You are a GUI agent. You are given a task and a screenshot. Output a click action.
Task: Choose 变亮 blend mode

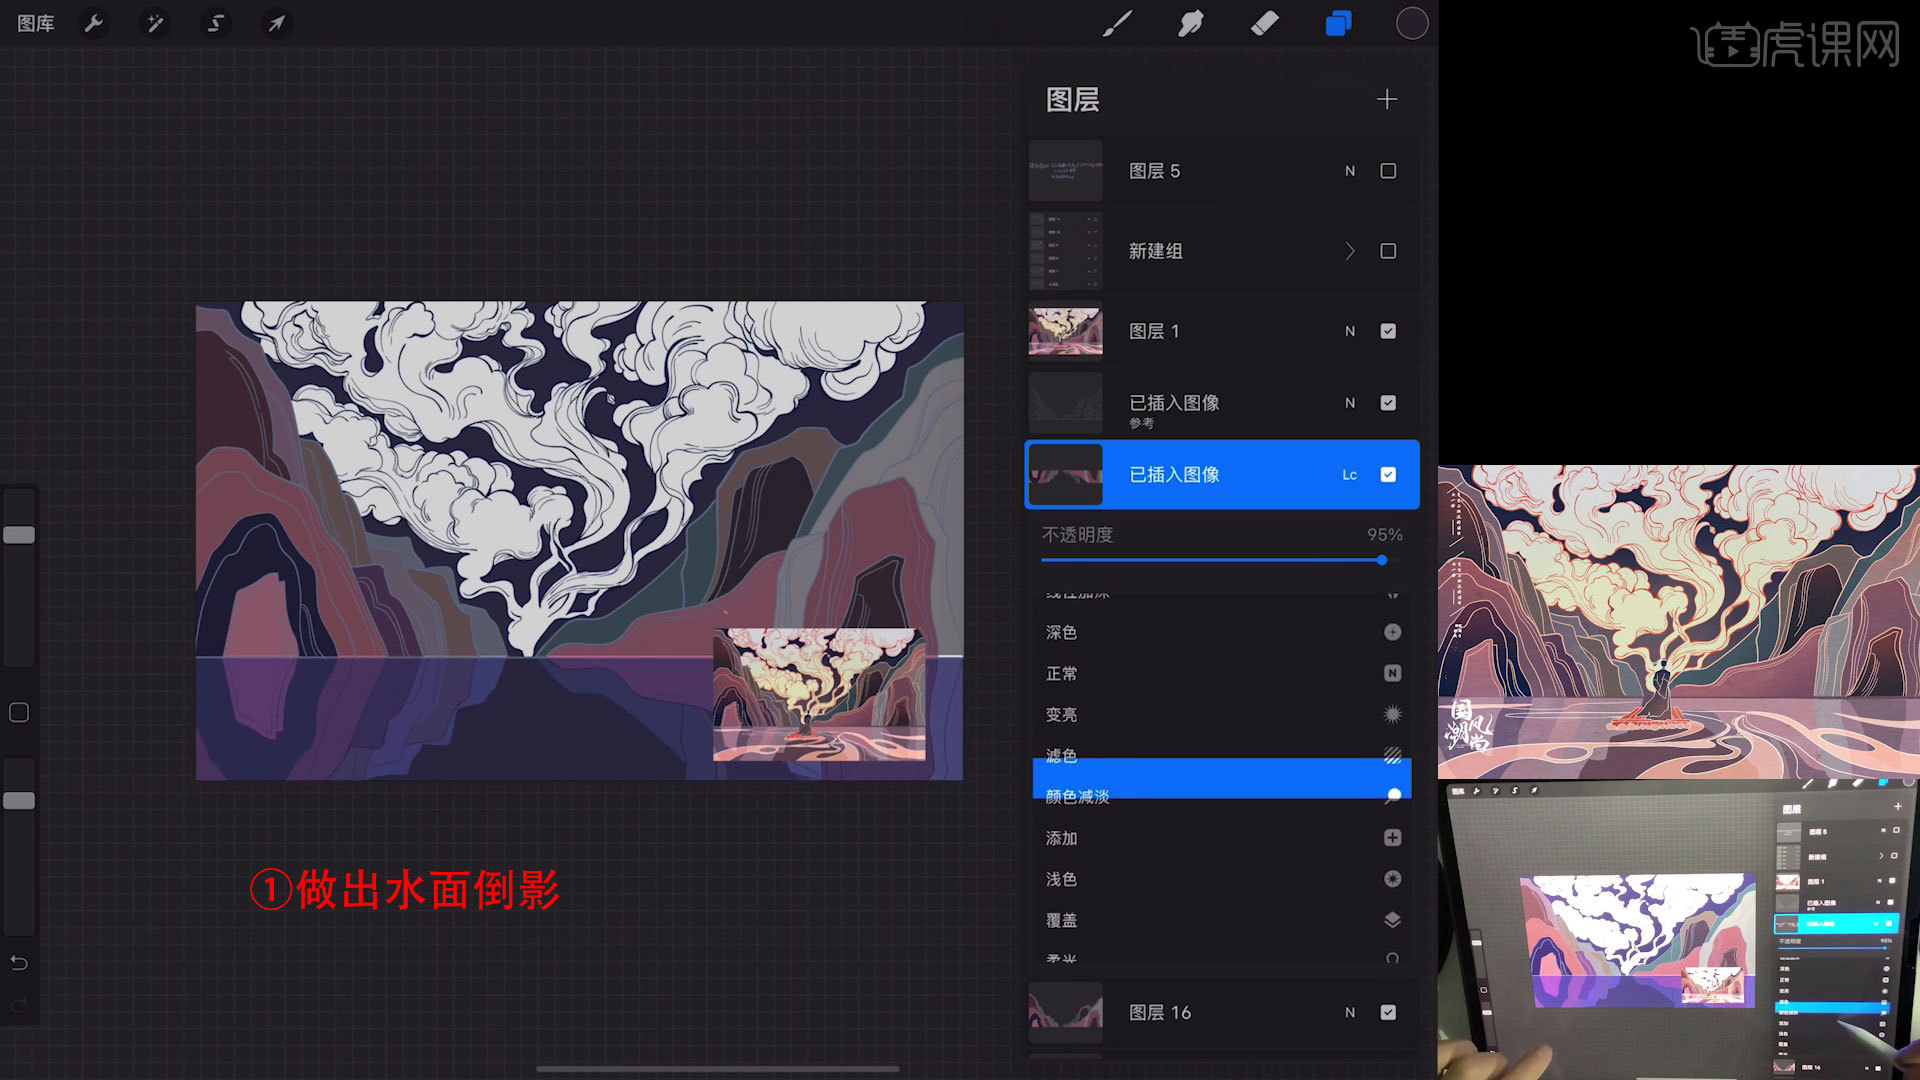tap(1222, 714)
